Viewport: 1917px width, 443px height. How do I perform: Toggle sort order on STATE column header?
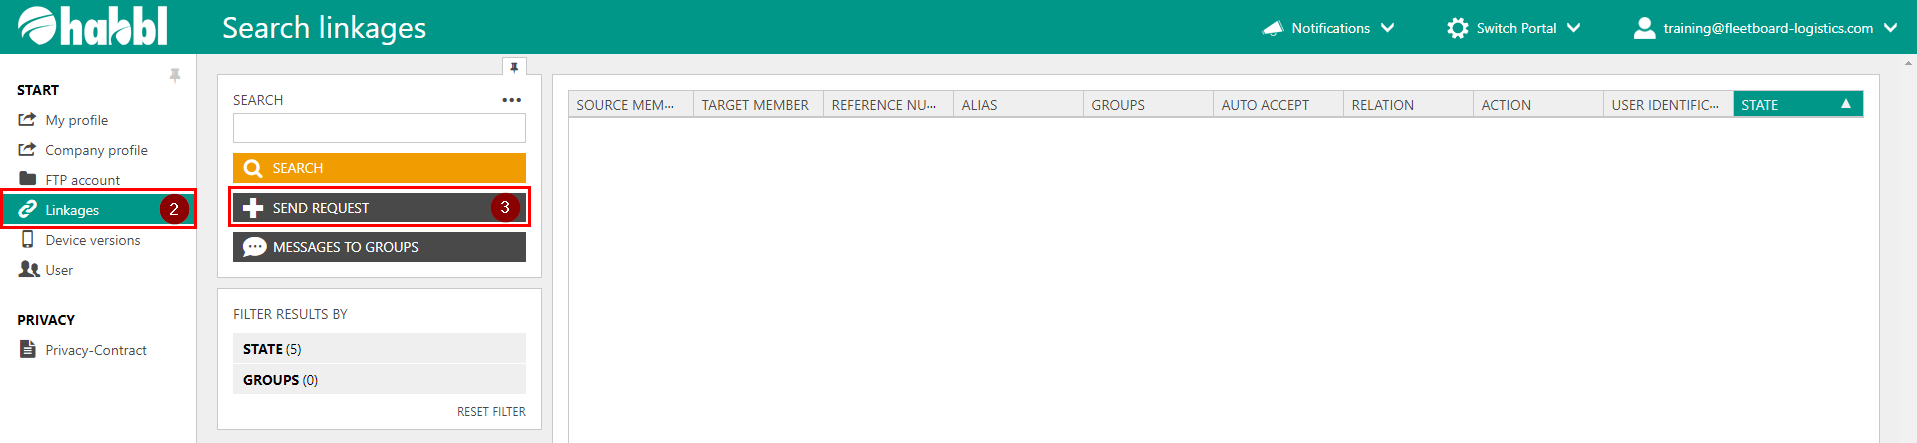click(1796, 105)
